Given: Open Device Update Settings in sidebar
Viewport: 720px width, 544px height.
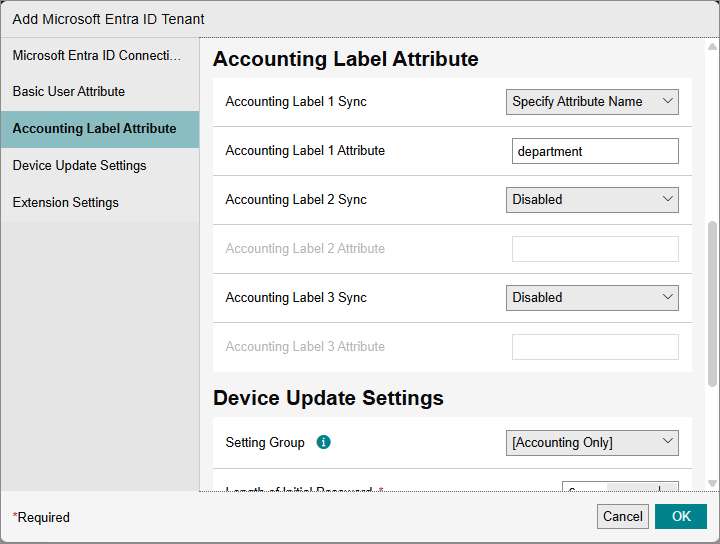Looking at the screenshot, I should point(100,166).
